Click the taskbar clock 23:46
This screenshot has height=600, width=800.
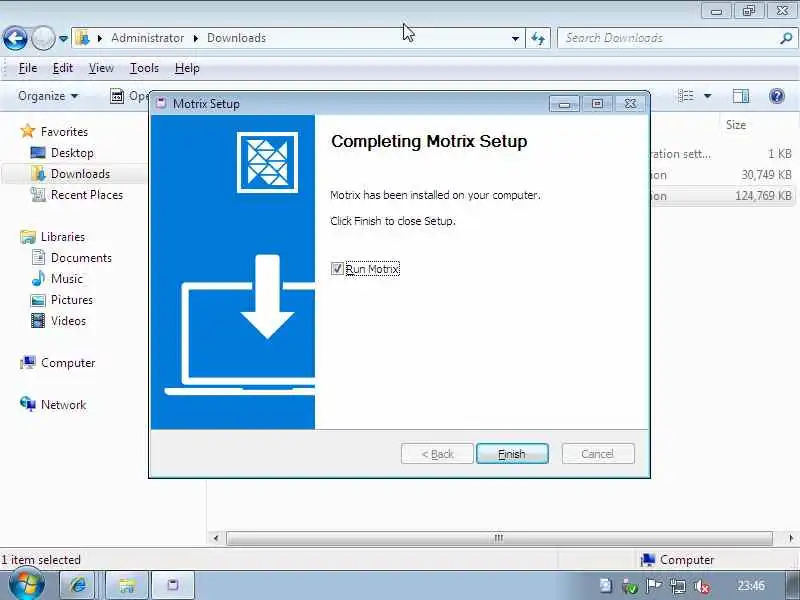coord(751,586)
